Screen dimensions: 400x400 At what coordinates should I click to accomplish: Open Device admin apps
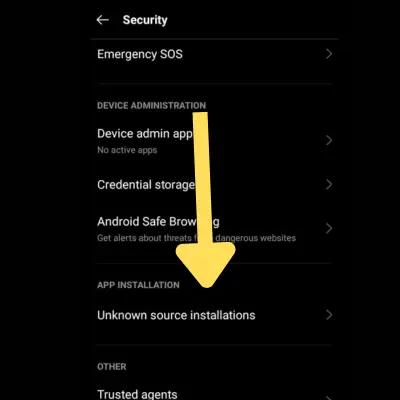pyautogui.click(x=214, y=141)
